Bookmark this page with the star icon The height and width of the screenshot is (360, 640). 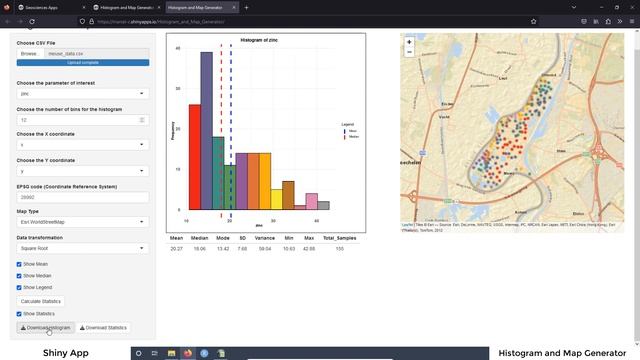(533, 22)
